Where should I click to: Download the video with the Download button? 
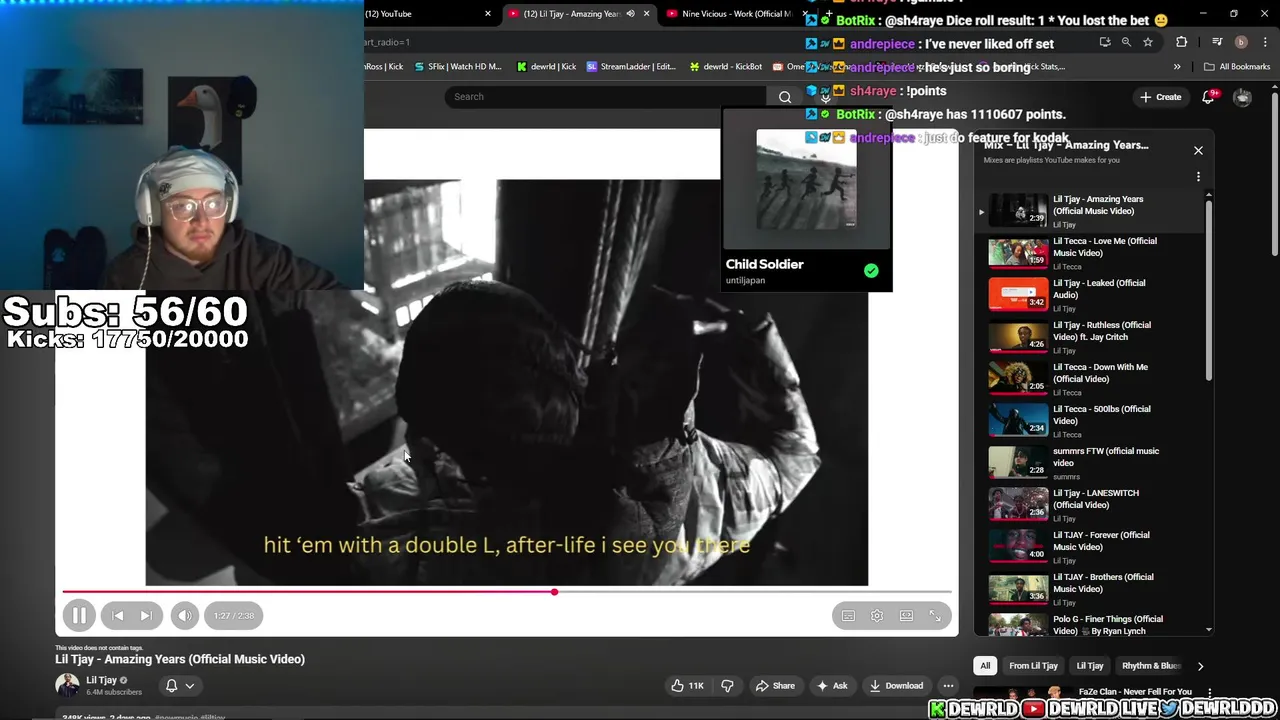(x=896, y=686)
